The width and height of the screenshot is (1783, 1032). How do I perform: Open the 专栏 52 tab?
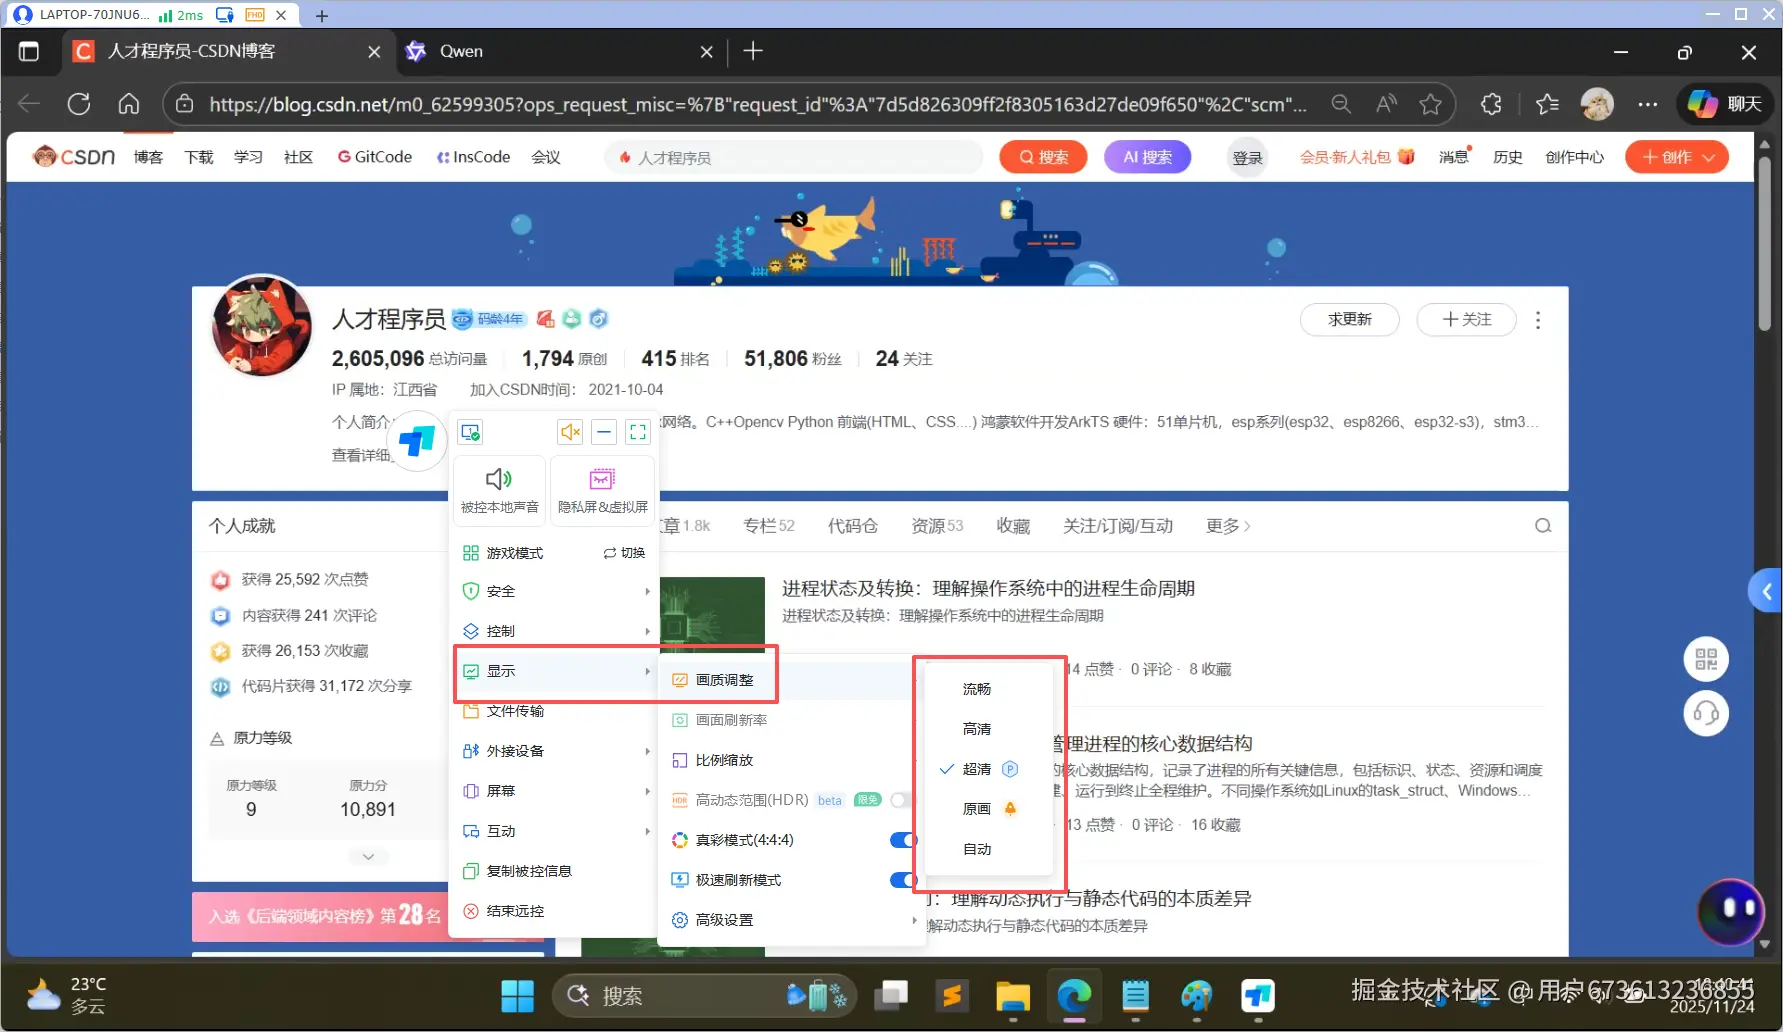coord(768,526)
